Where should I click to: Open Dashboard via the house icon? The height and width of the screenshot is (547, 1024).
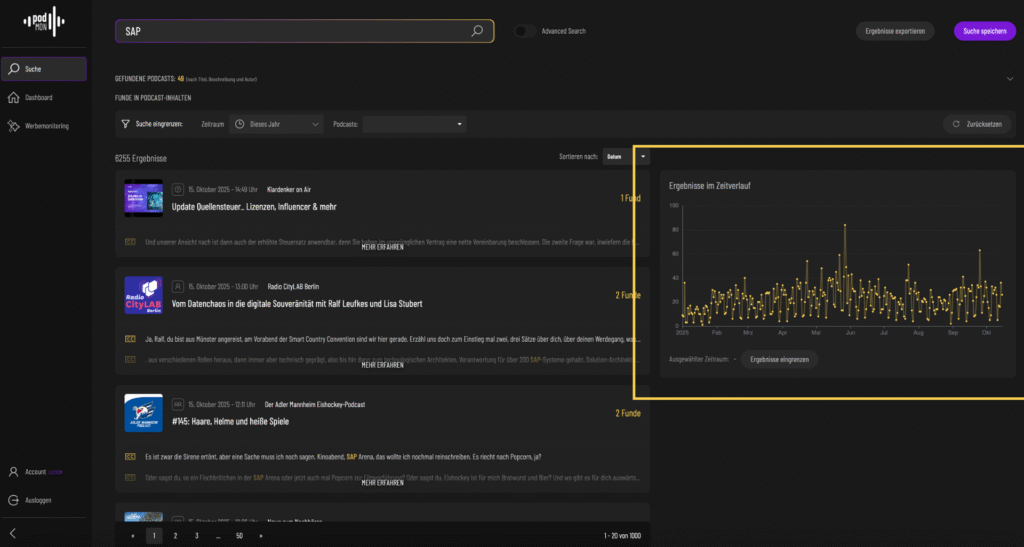(13, 97)
